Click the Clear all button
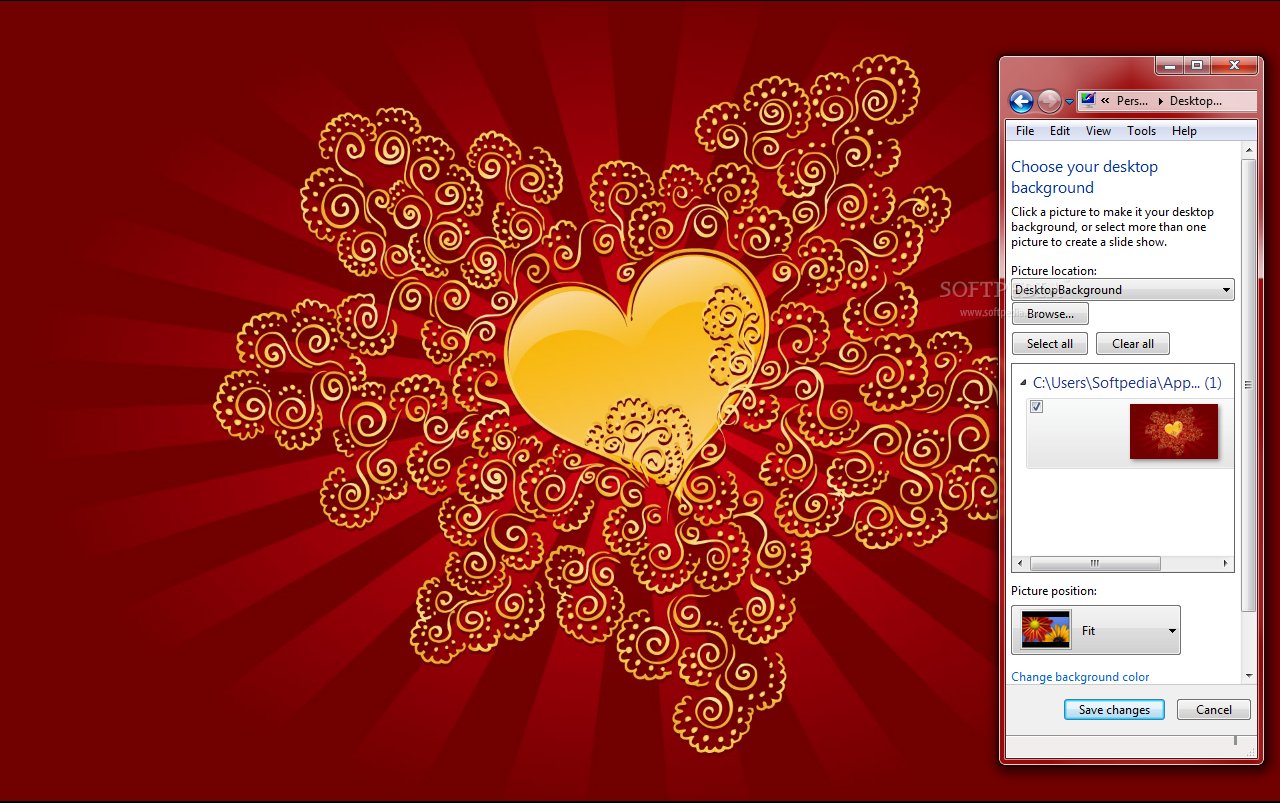This screenshot has width=1280, height=803. pyautogui.click(x=1133, y=344)
